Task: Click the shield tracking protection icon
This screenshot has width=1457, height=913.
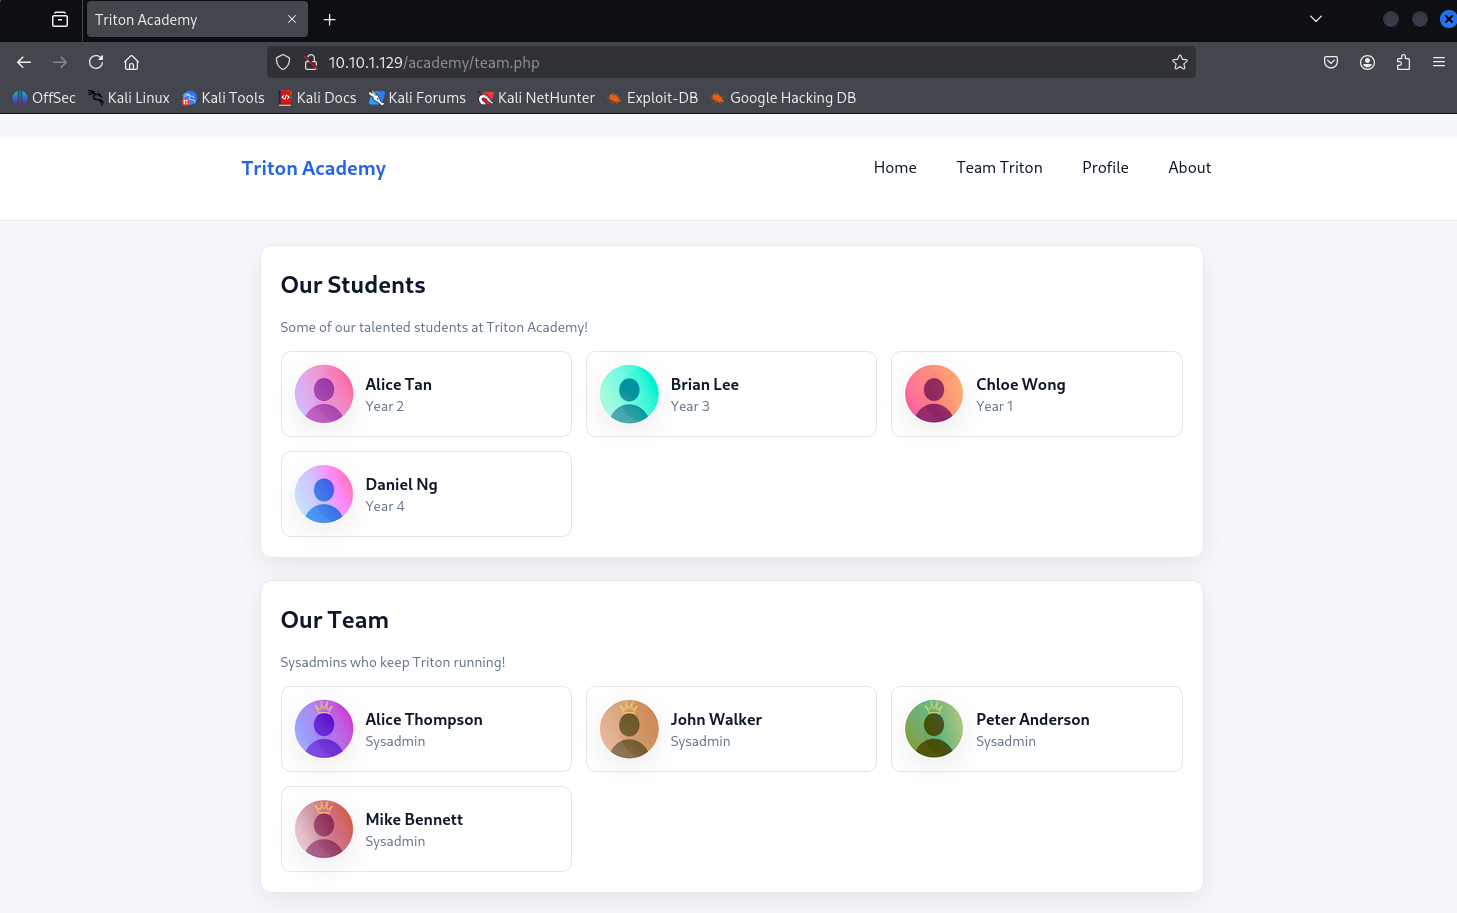Action: pos(283,62)
